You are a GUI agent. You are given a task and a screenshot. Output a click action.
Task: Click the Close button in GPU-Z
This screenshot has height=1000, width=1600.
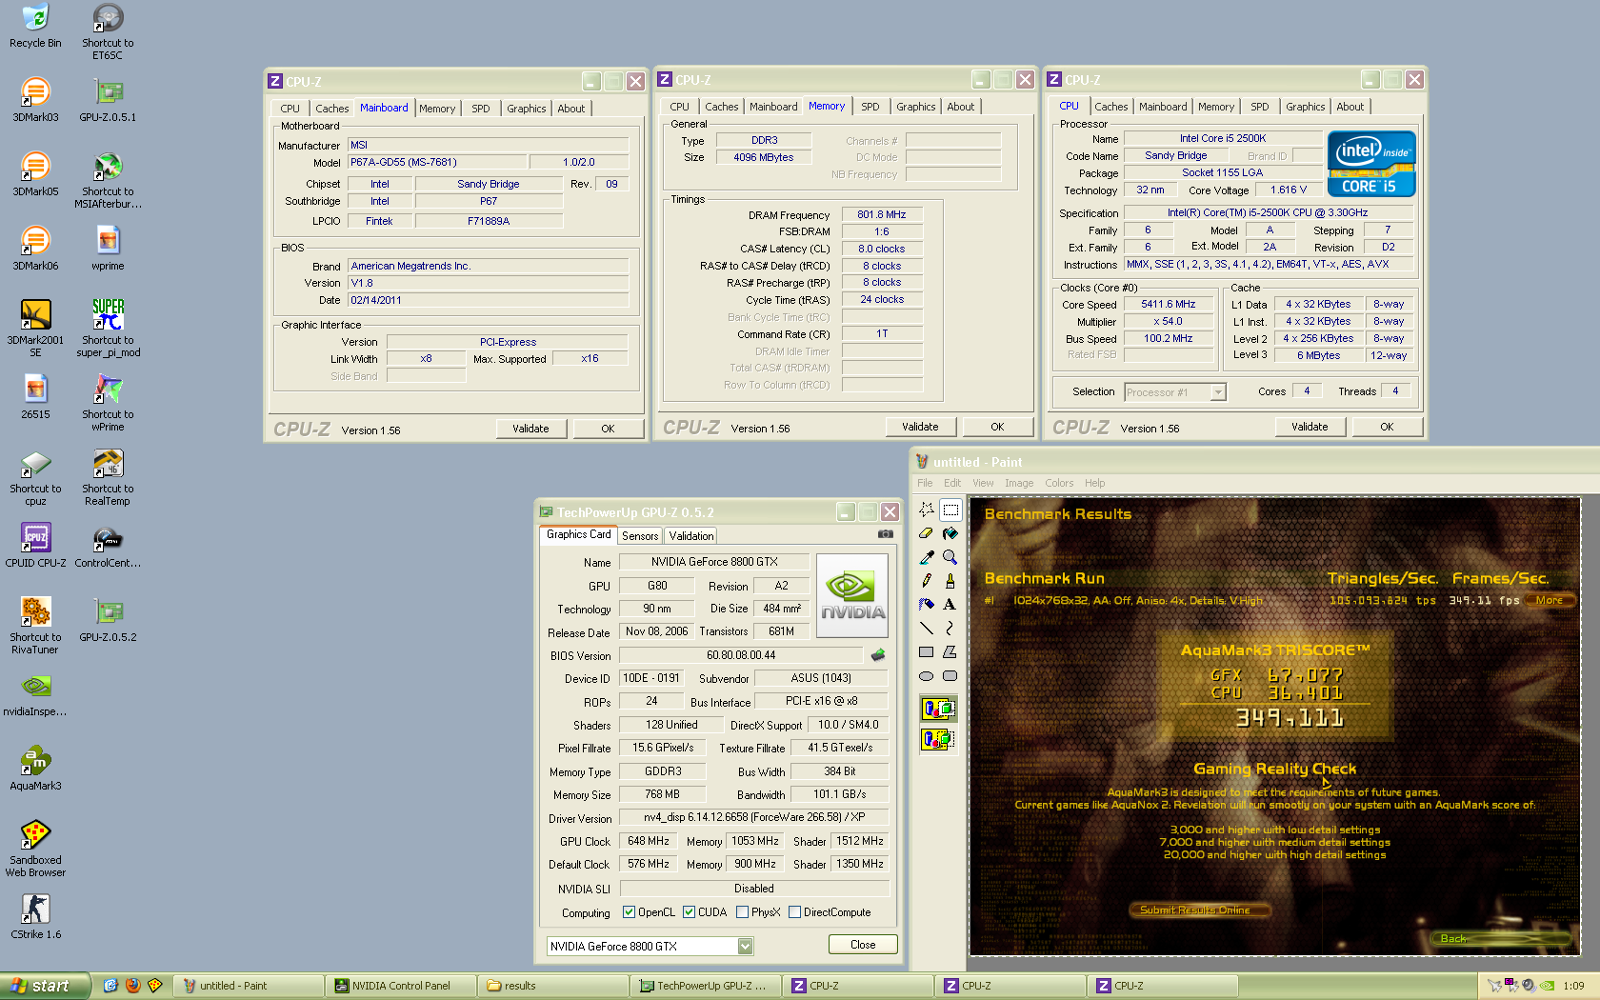(x=863, y=945)
